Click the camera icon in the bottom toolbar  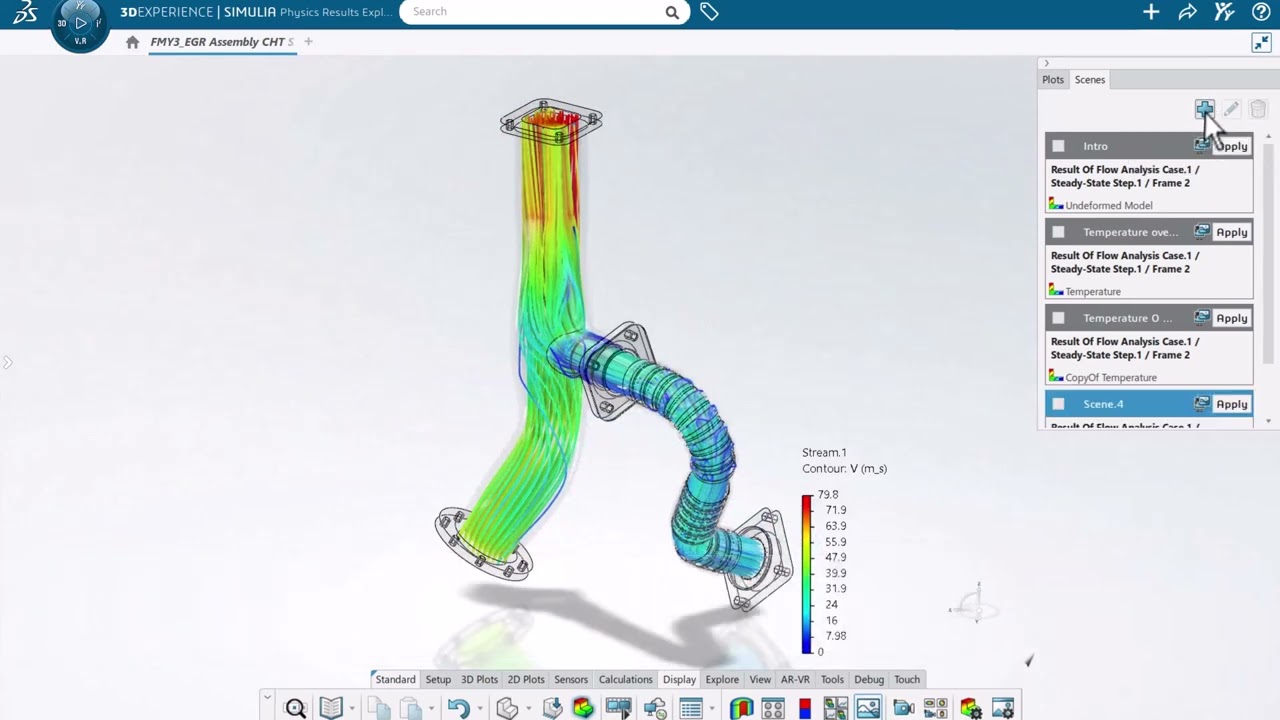[903, 708]
